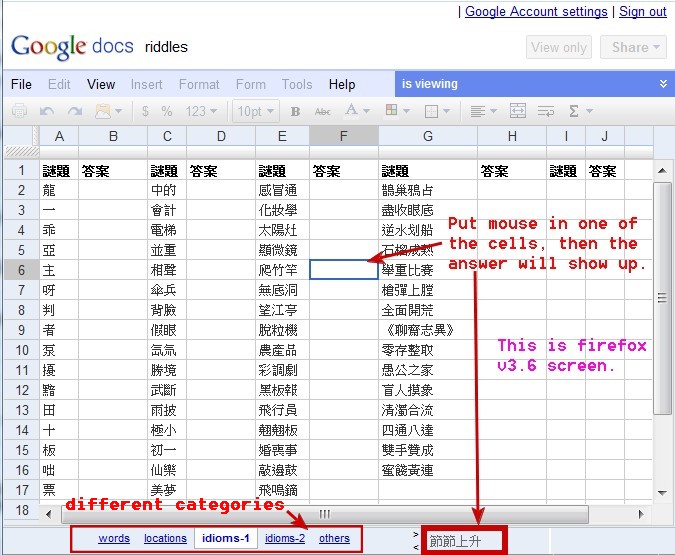Open the Paste clipboard icon menu
The image size is (675, 555).
click(x=108, y=111)
